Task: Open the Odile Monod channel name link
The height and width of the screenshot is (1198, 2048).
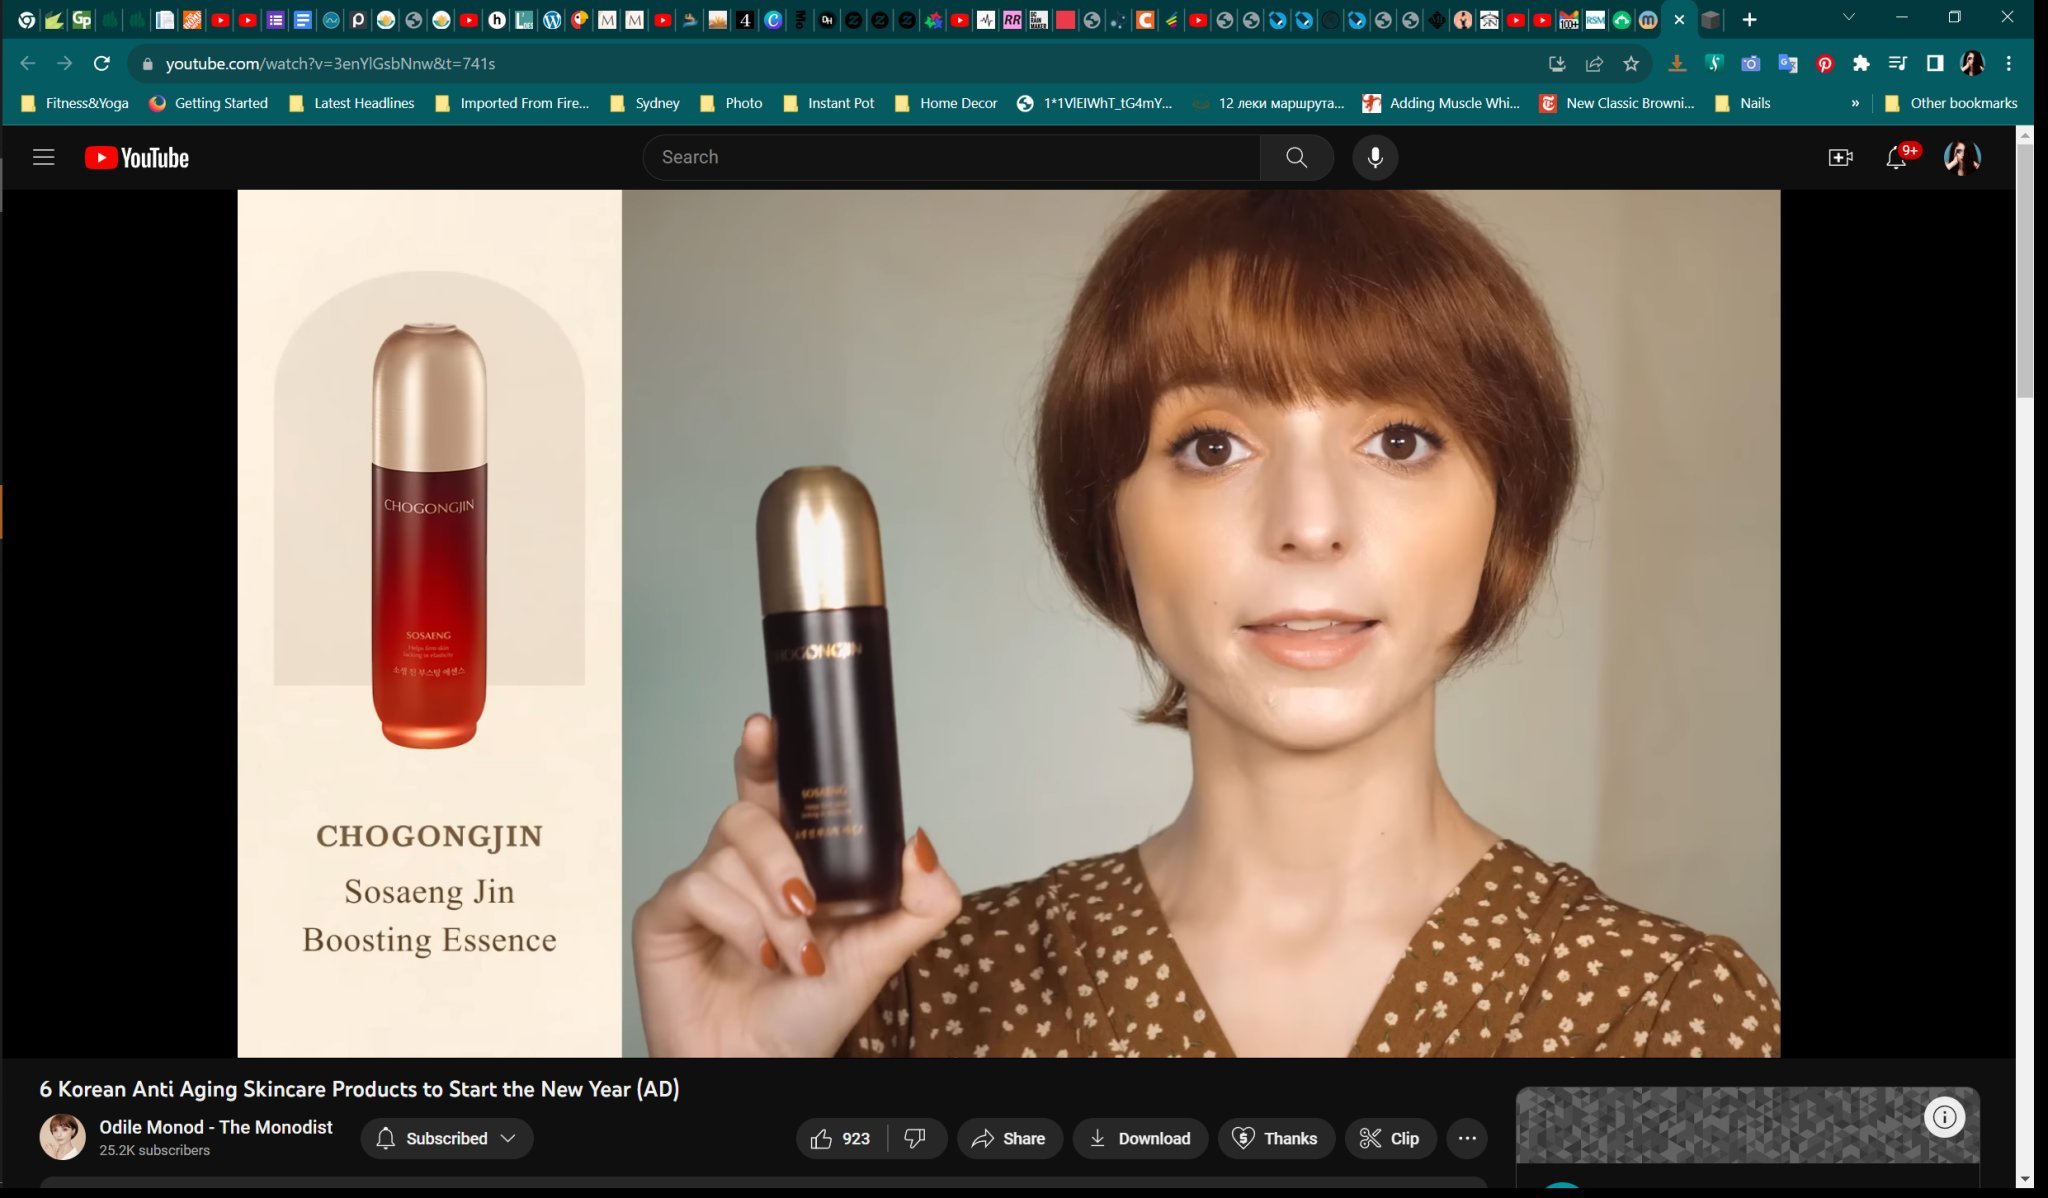Action: point(216,1127)
